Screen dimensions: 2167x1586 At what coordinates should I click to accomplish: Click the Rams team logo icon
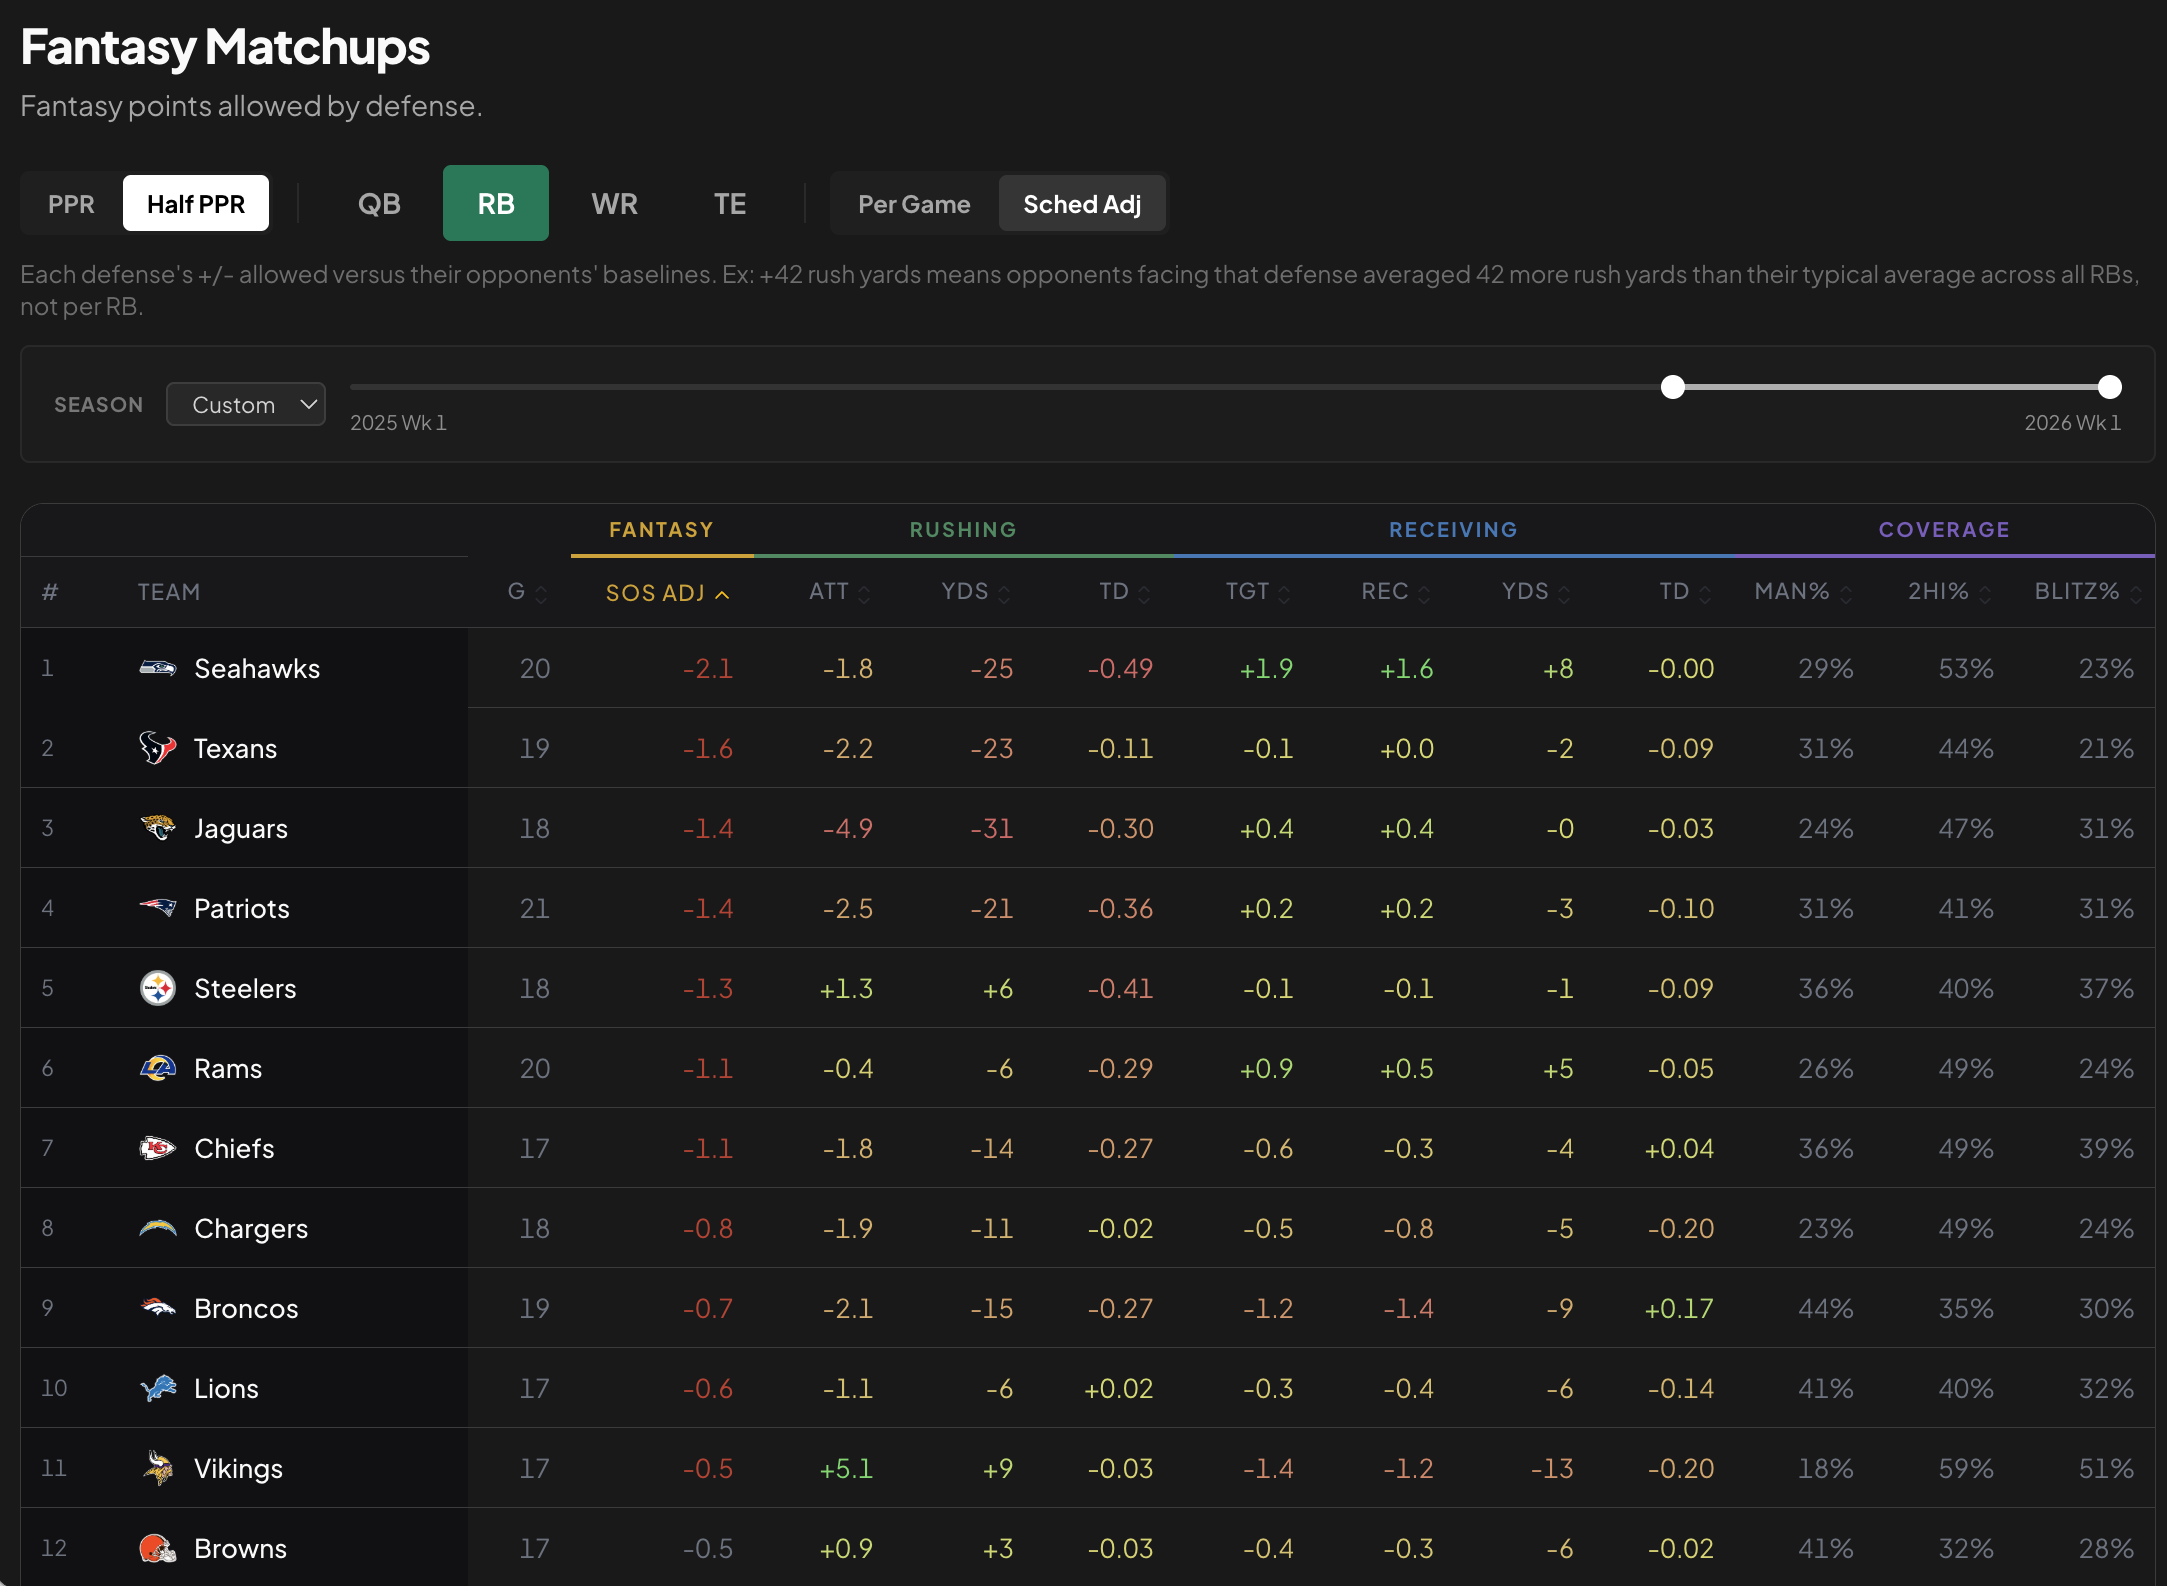click(x=158, y=1068)
